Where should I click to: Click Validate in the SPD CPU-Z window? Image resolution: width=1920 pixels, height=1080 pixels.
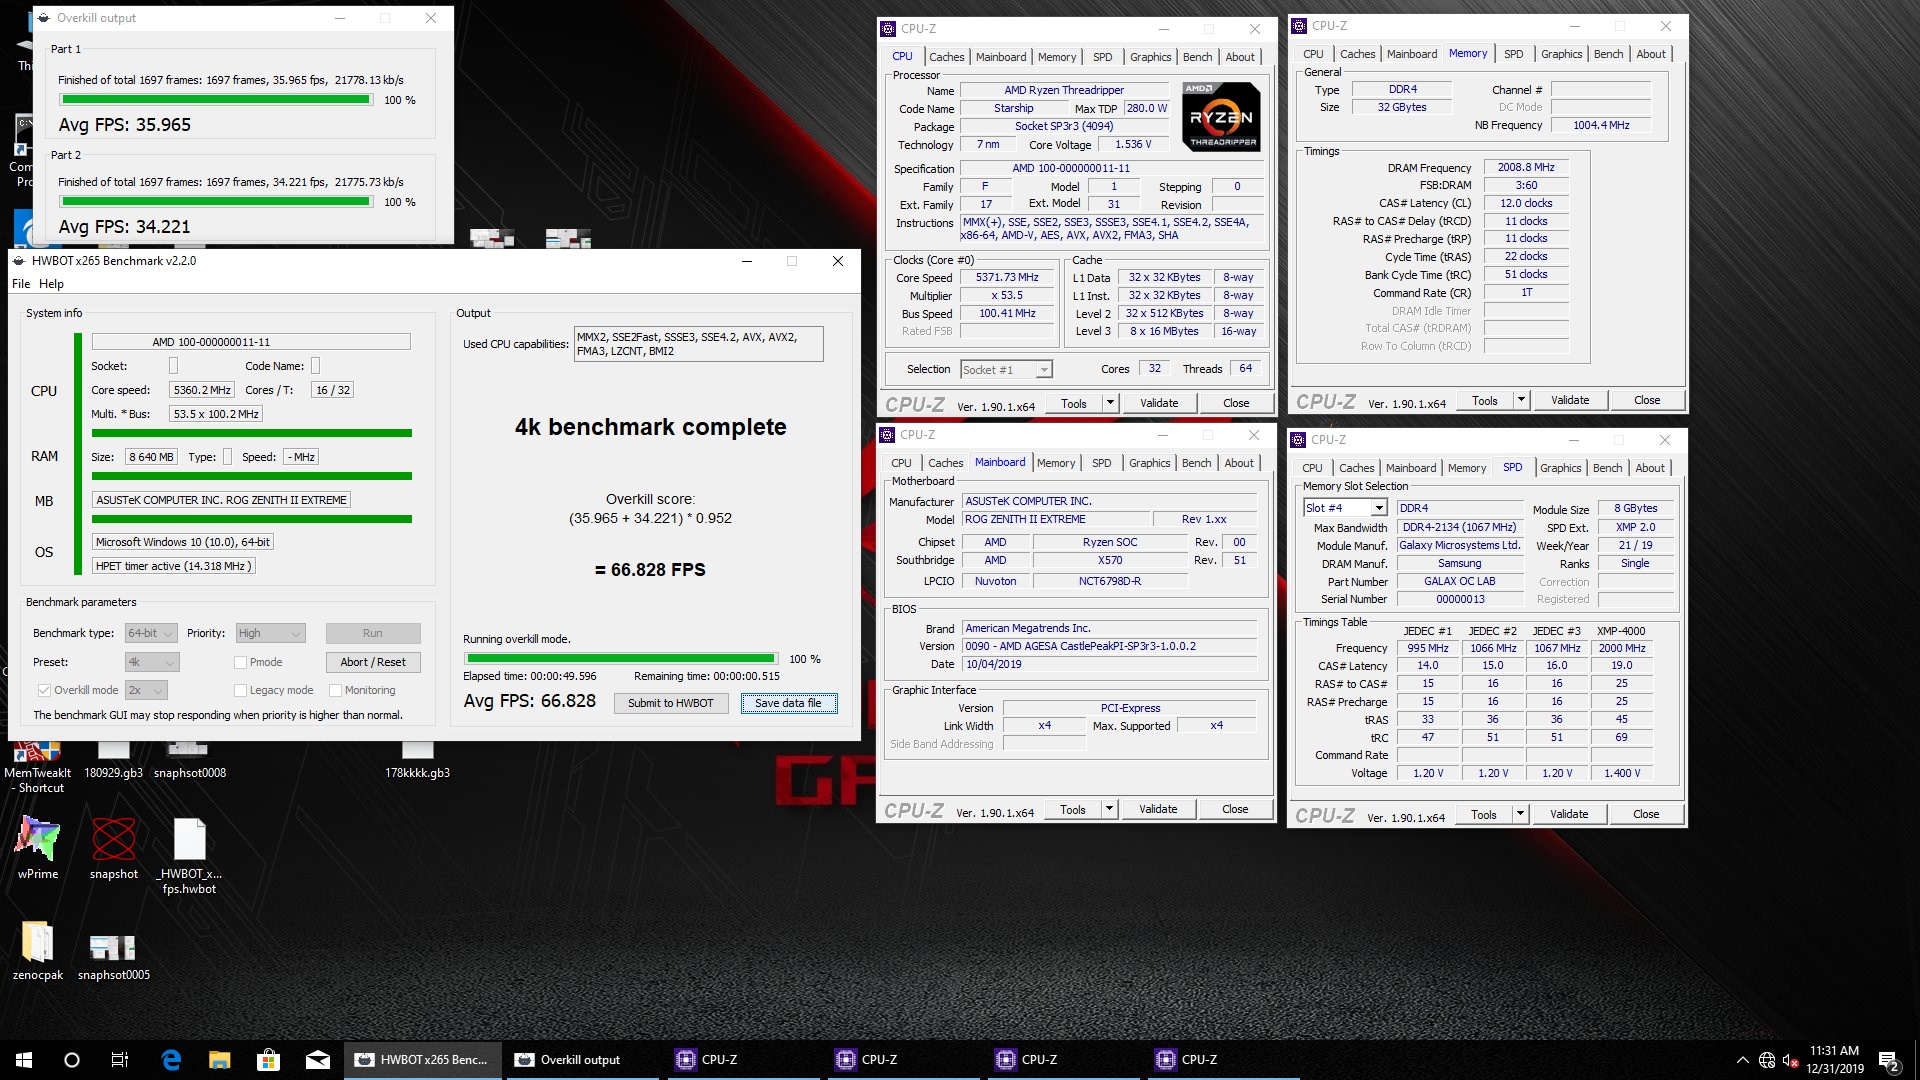point(1569,814)
